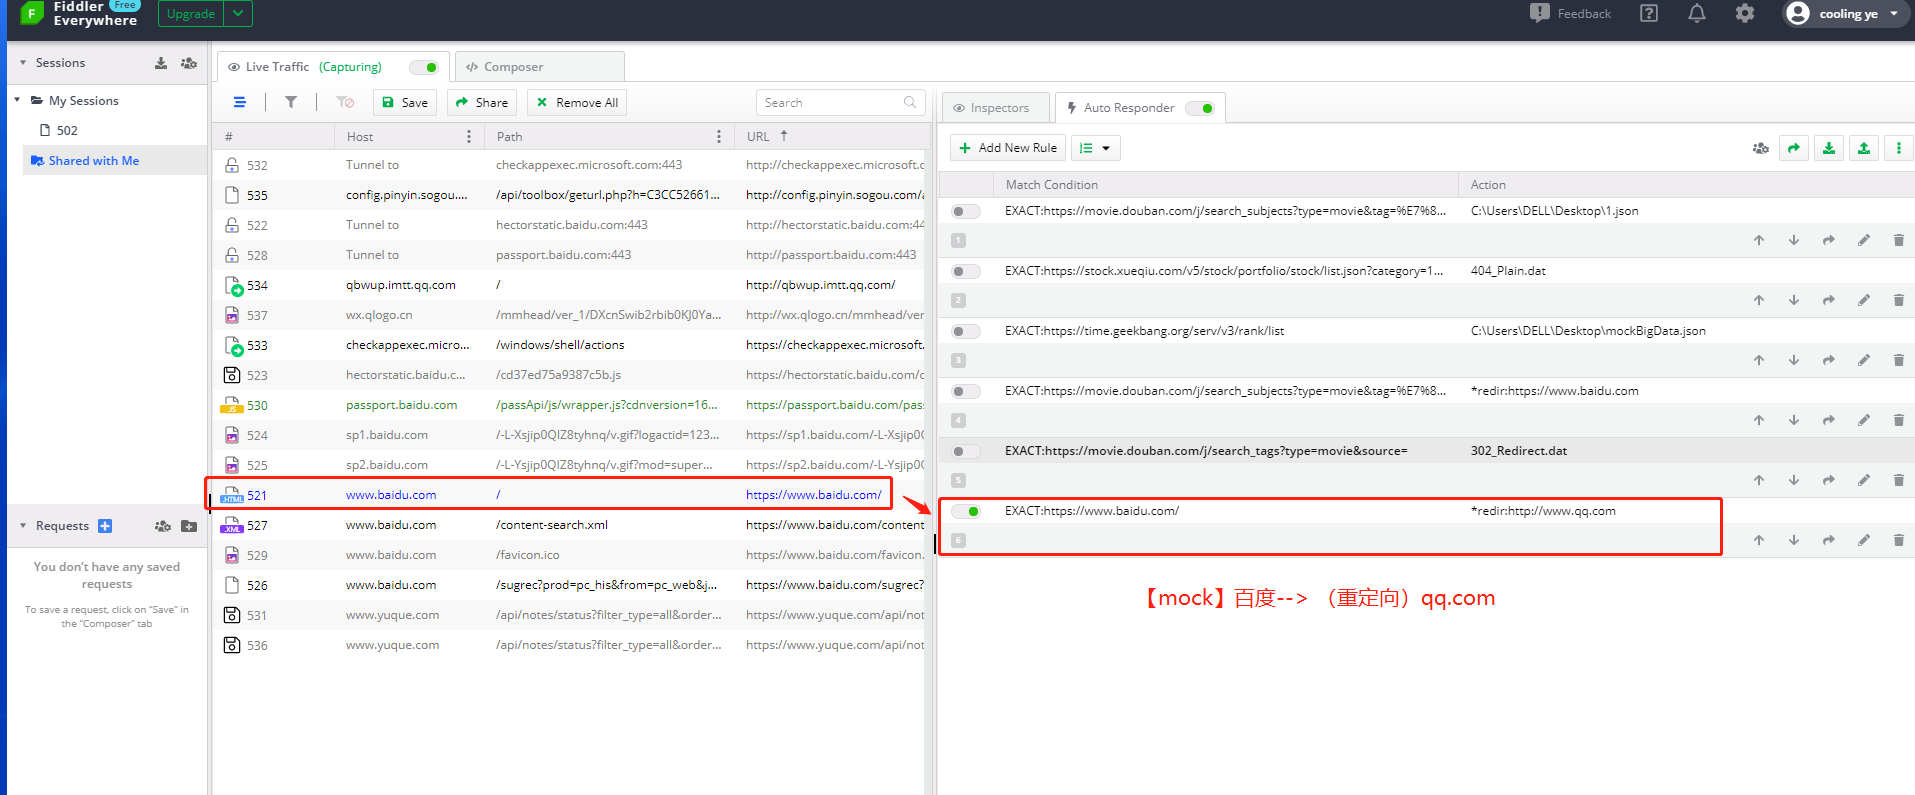1915x795 pixels.
Task: Click the export rules upload icon
Action: [1864, 148]
